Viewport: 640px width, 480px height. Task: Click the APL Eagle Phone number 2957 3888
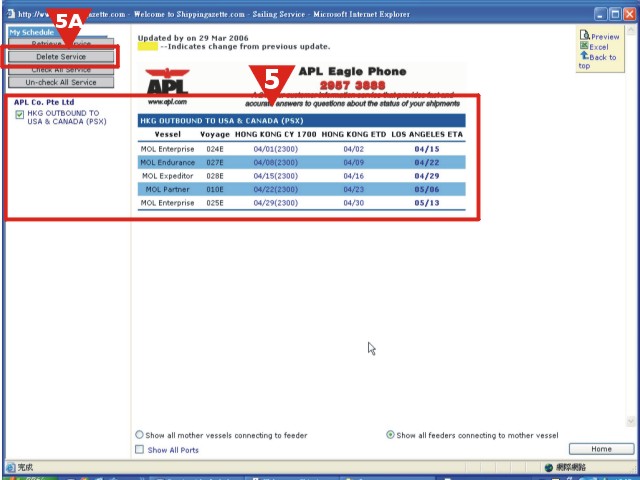click(x=352, y=85)
